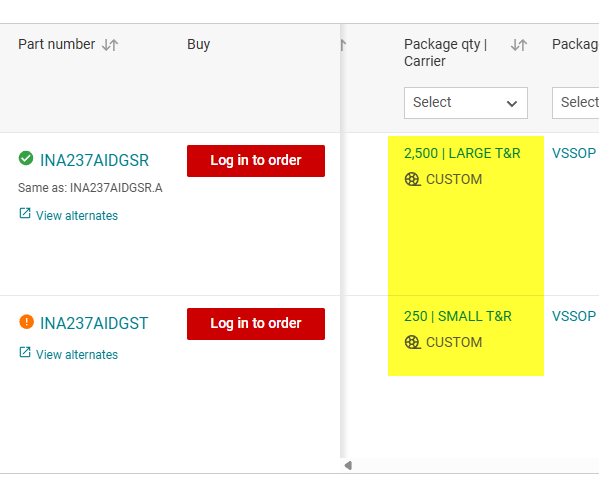Click the 2,500 | LARGE T&R text
The height and width of the screenshot is (481, 599).
[462, 154]
